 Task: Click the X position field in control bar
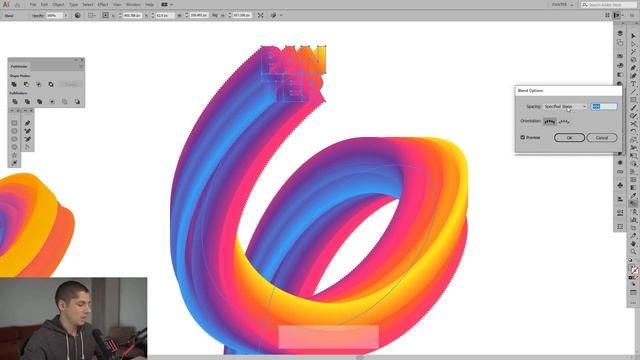133,16
